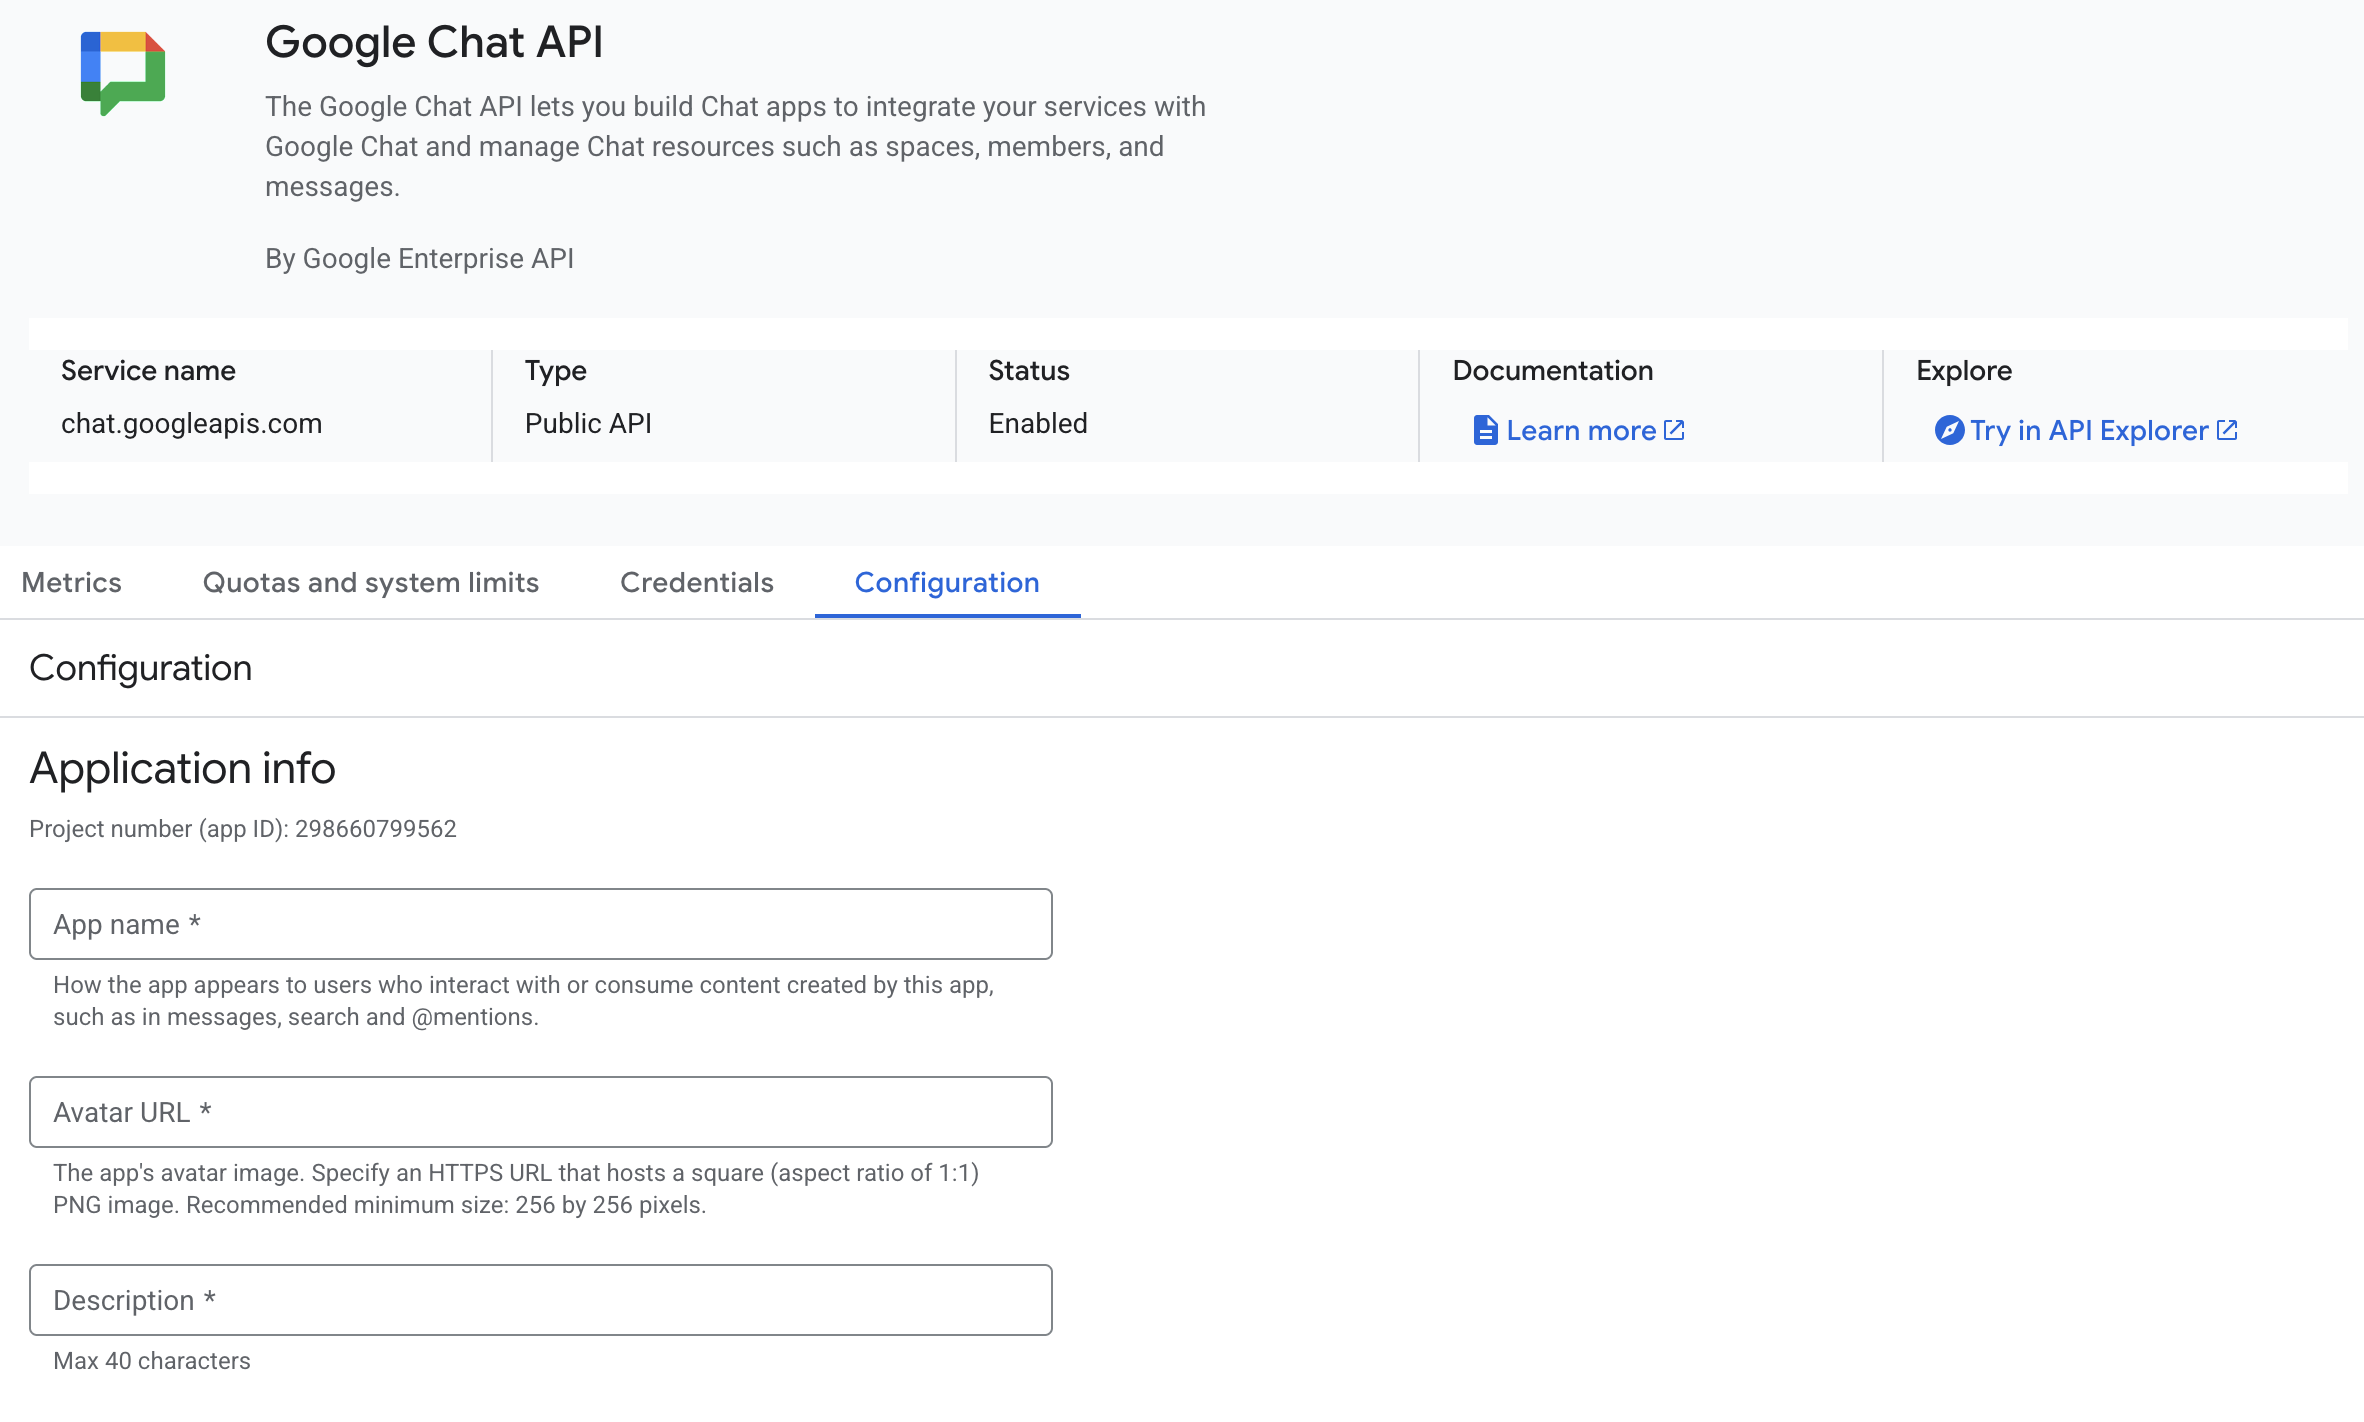Click the Configuration section heading
Image resolution: width=2364 pixels, height=1422 pixels.
[141, 668]
